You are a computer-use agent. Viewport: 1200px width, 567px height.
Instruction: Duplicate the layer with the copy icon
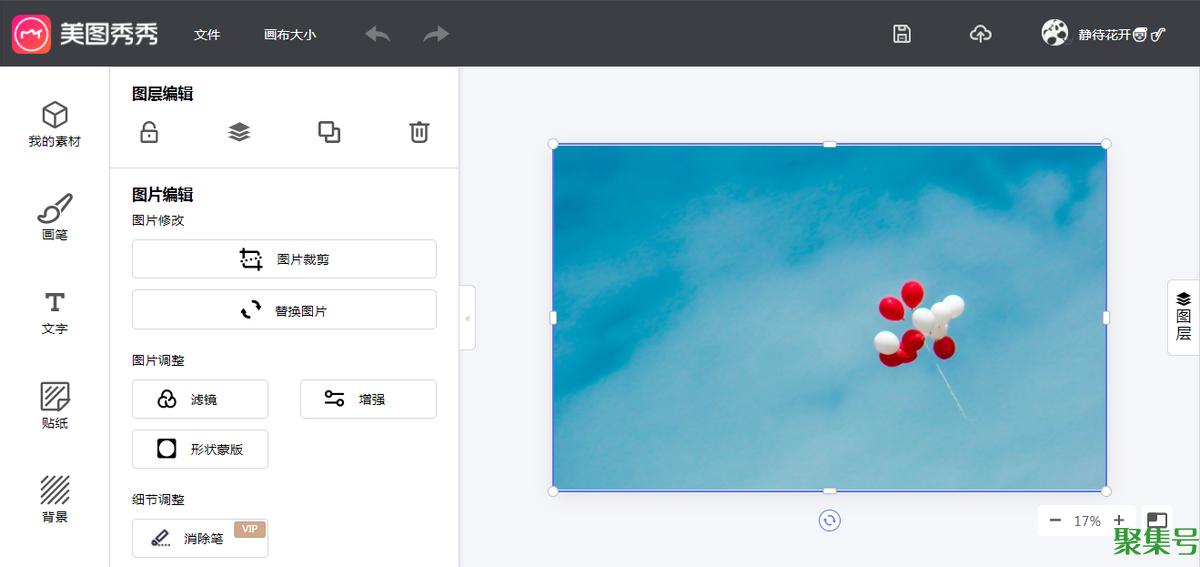tap(329, 132)
